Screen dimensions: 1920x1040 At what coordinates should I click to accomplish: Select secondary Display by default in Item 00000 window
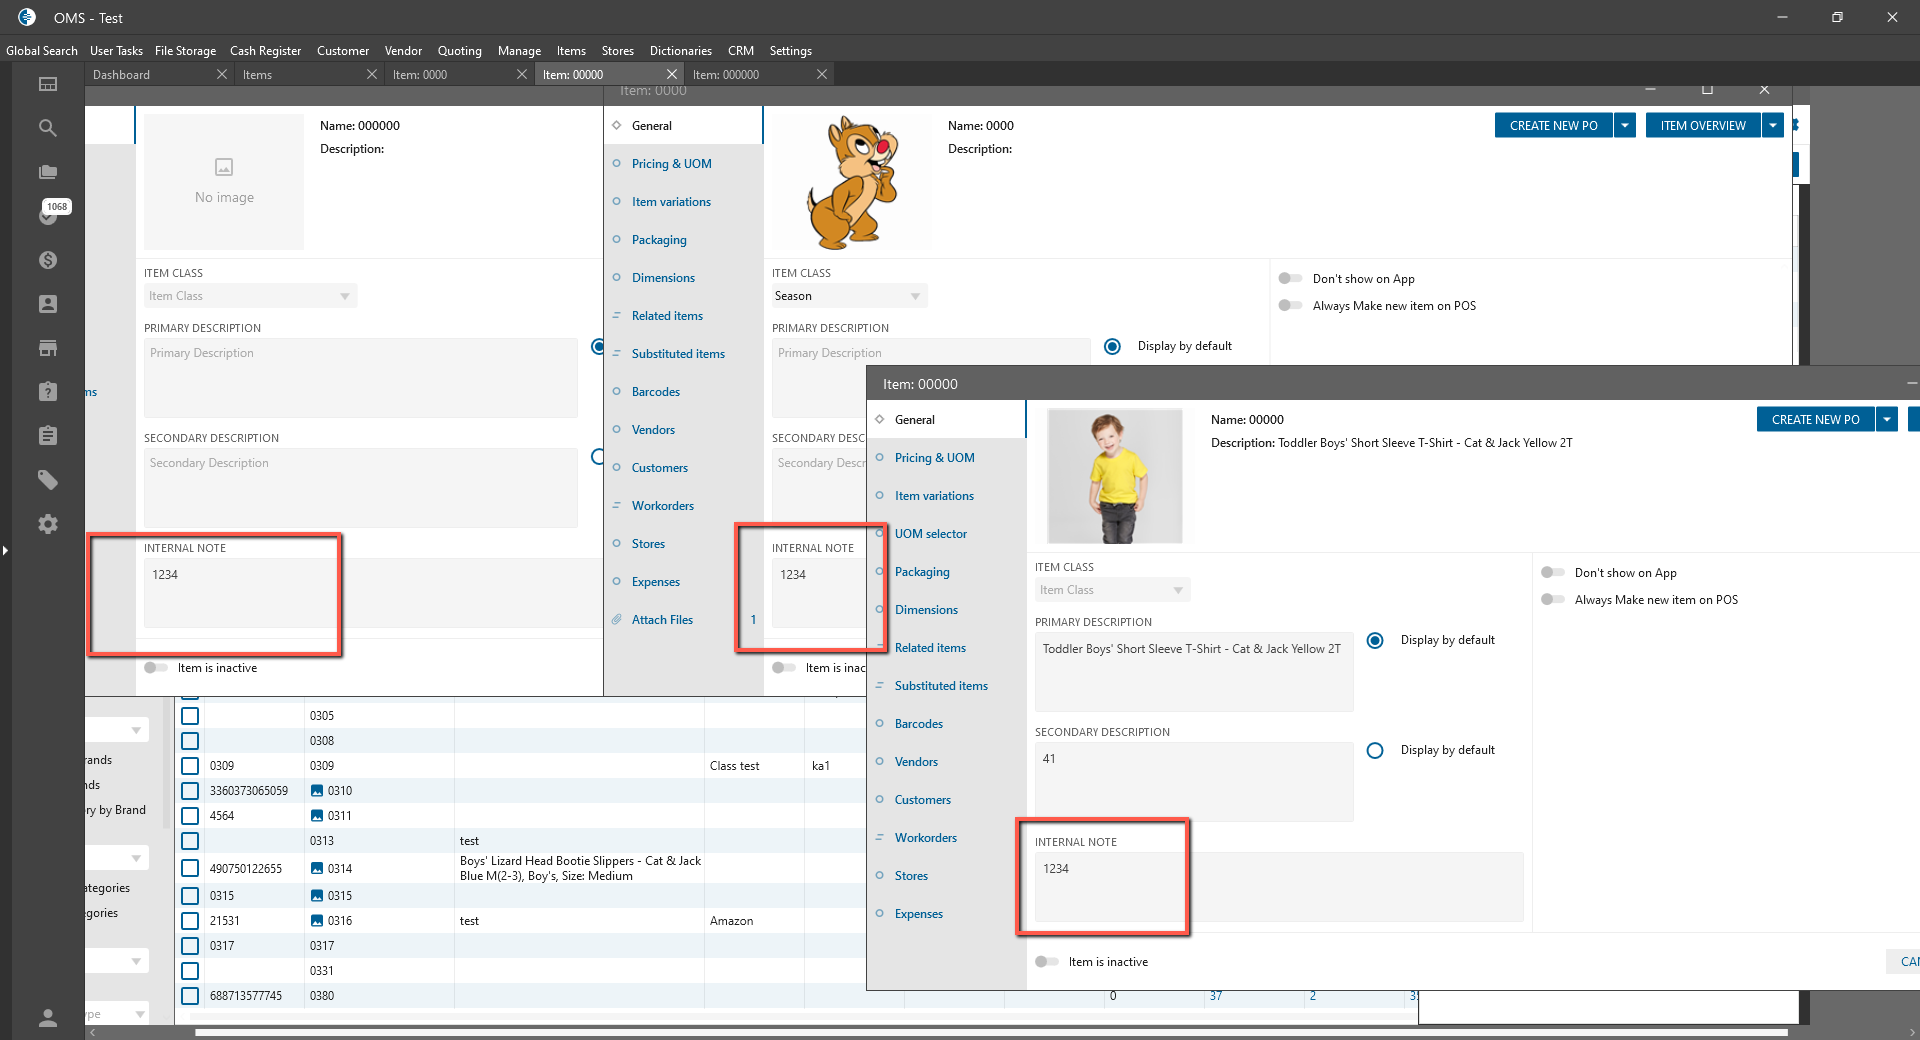1375,750
